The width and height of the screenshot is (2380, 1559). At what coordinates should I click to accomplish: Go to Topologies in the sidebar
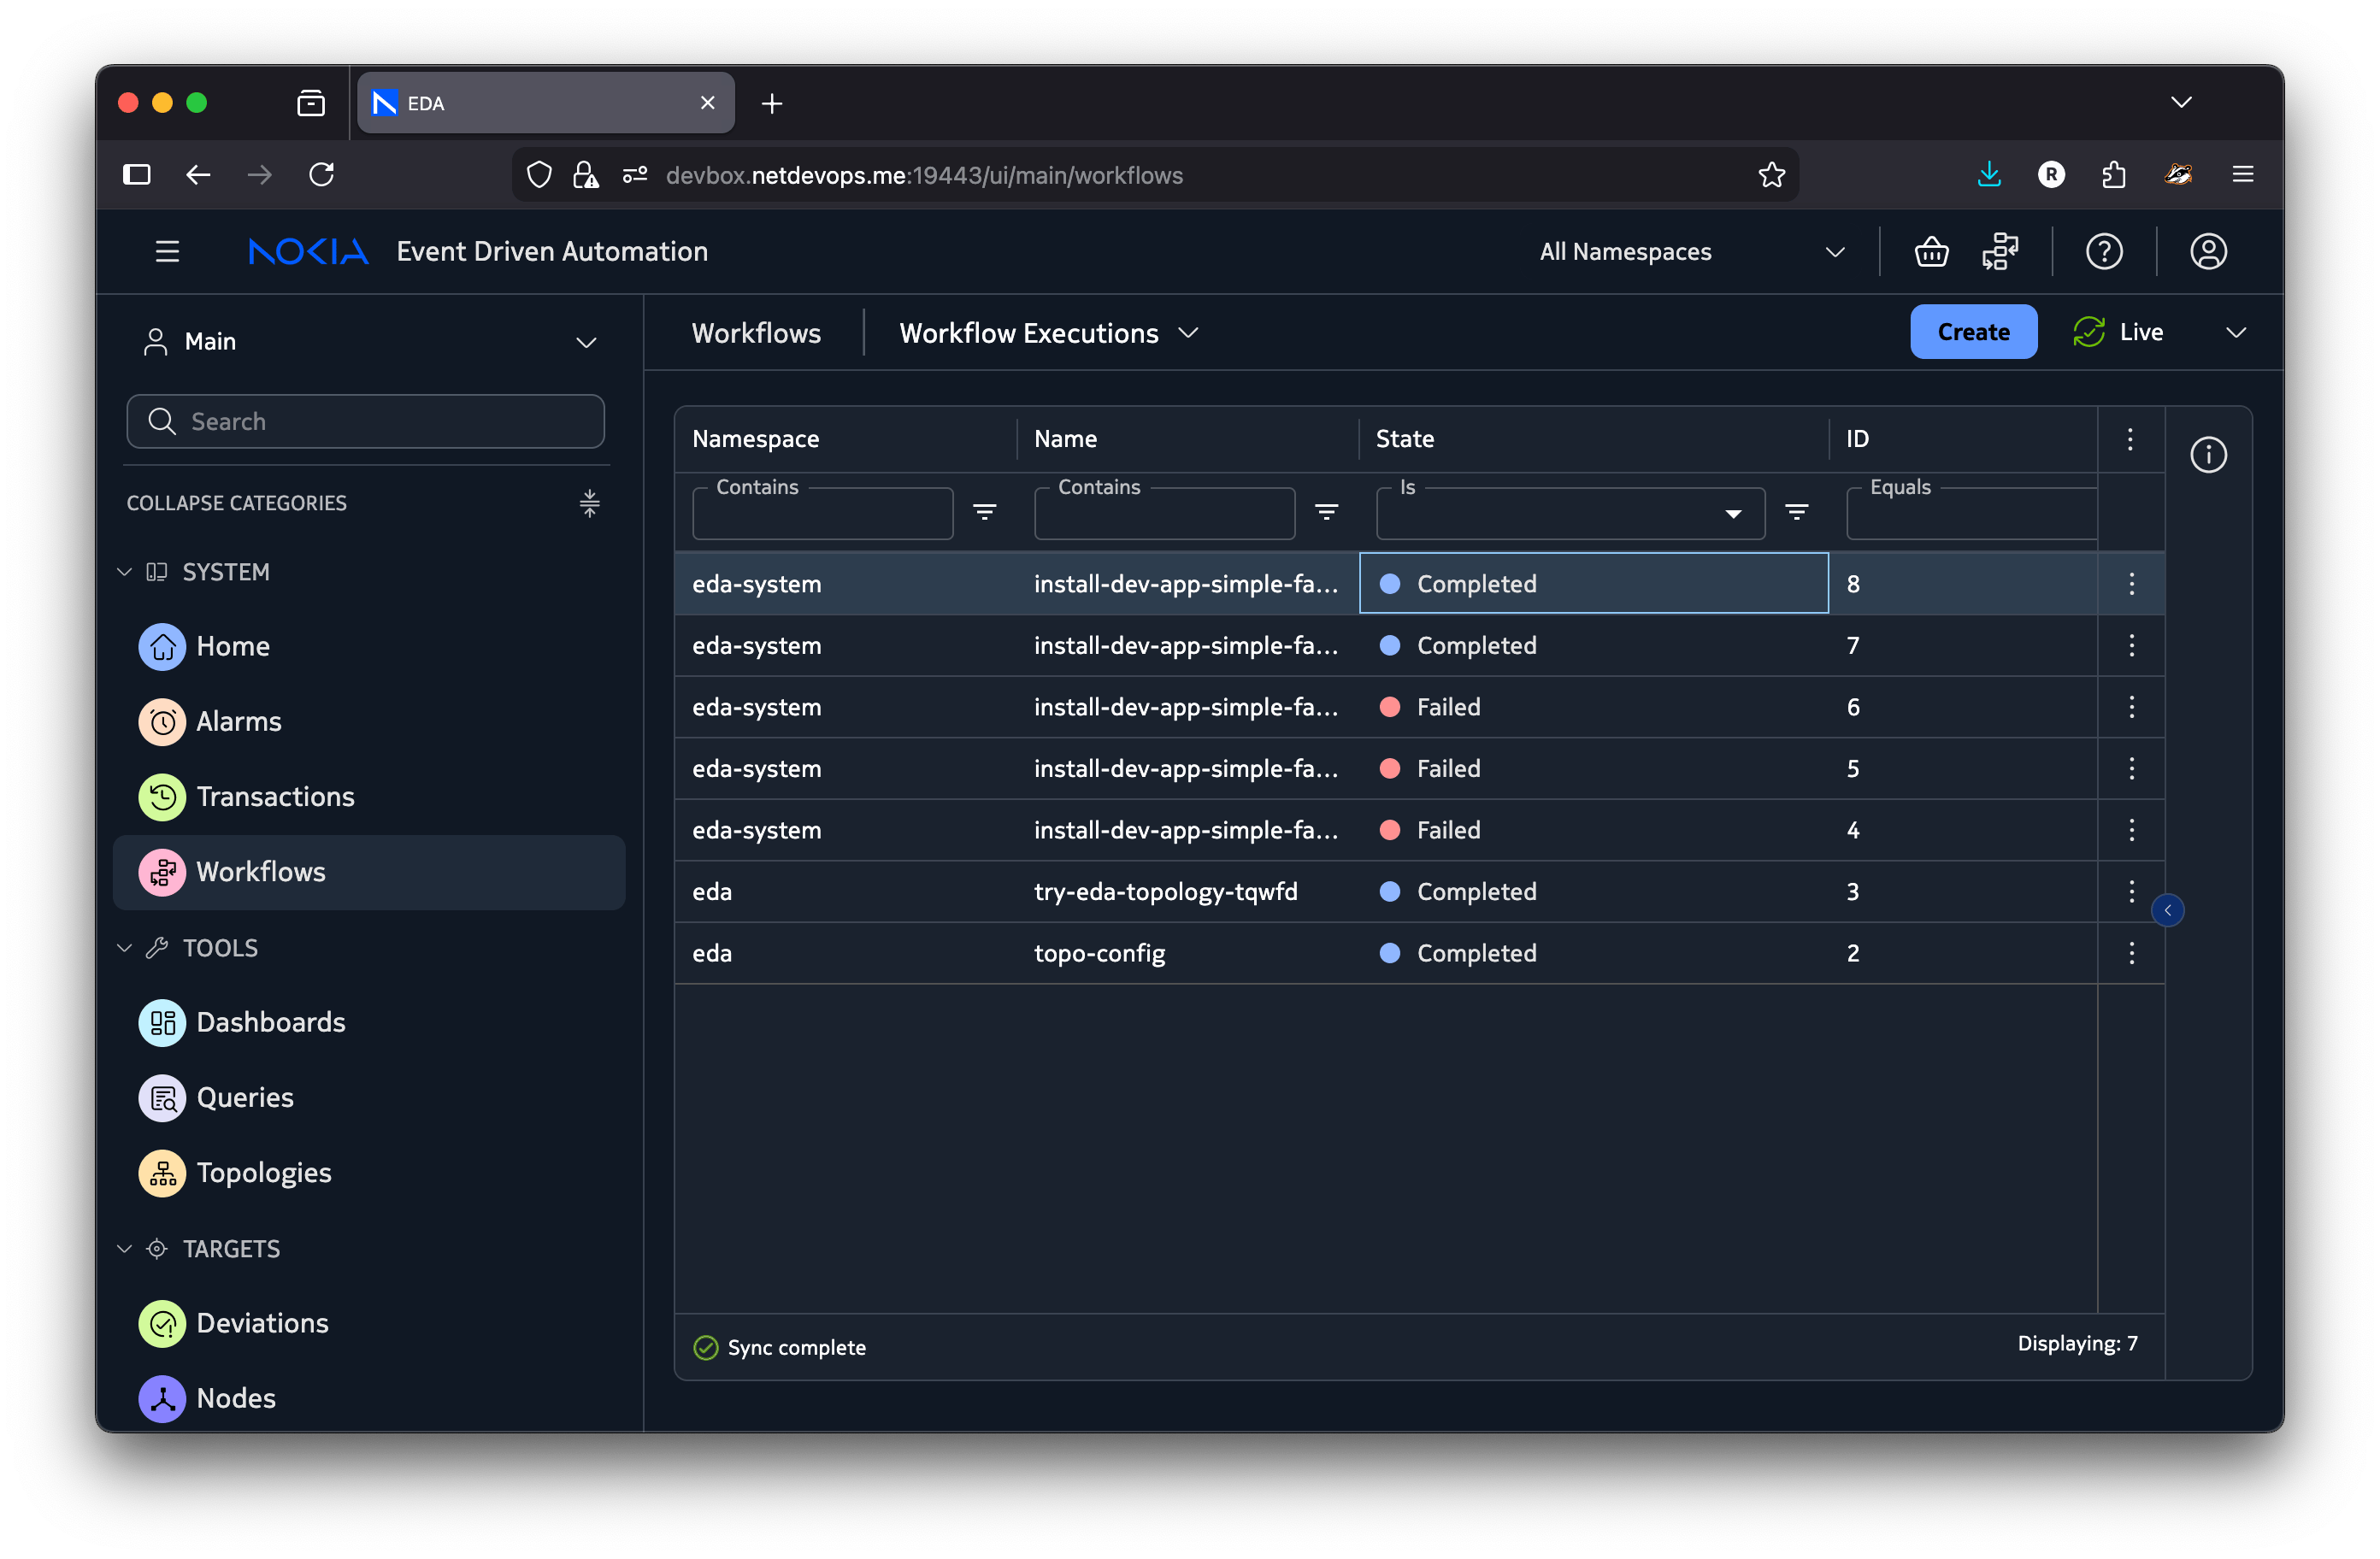point(263,1173)
